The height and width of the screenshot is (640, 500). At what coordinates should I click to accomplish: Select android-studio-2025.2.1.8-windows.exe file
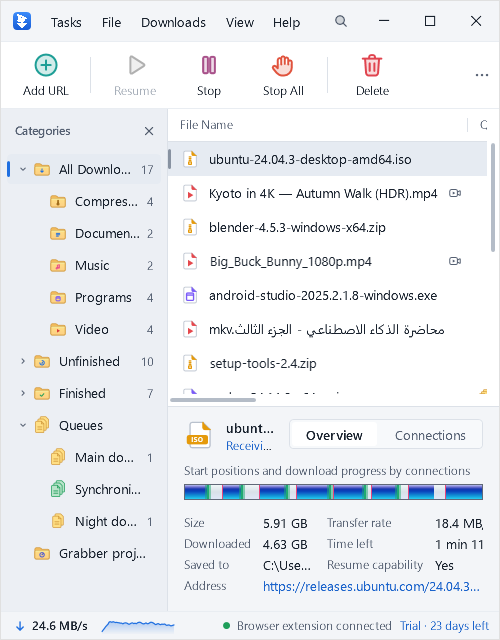[327, 295]
